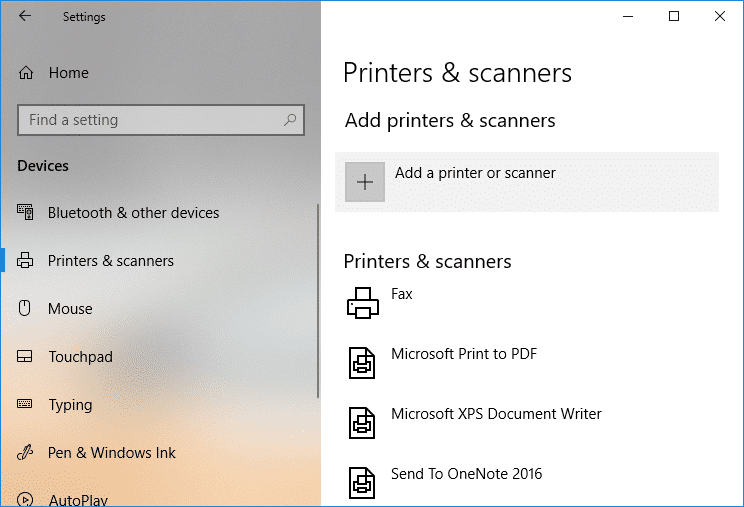Image resolution: width=744 pixels, height=507 pixels.
Task: Select the Mouse sidebar icon
Action: (x=24, y=308)
